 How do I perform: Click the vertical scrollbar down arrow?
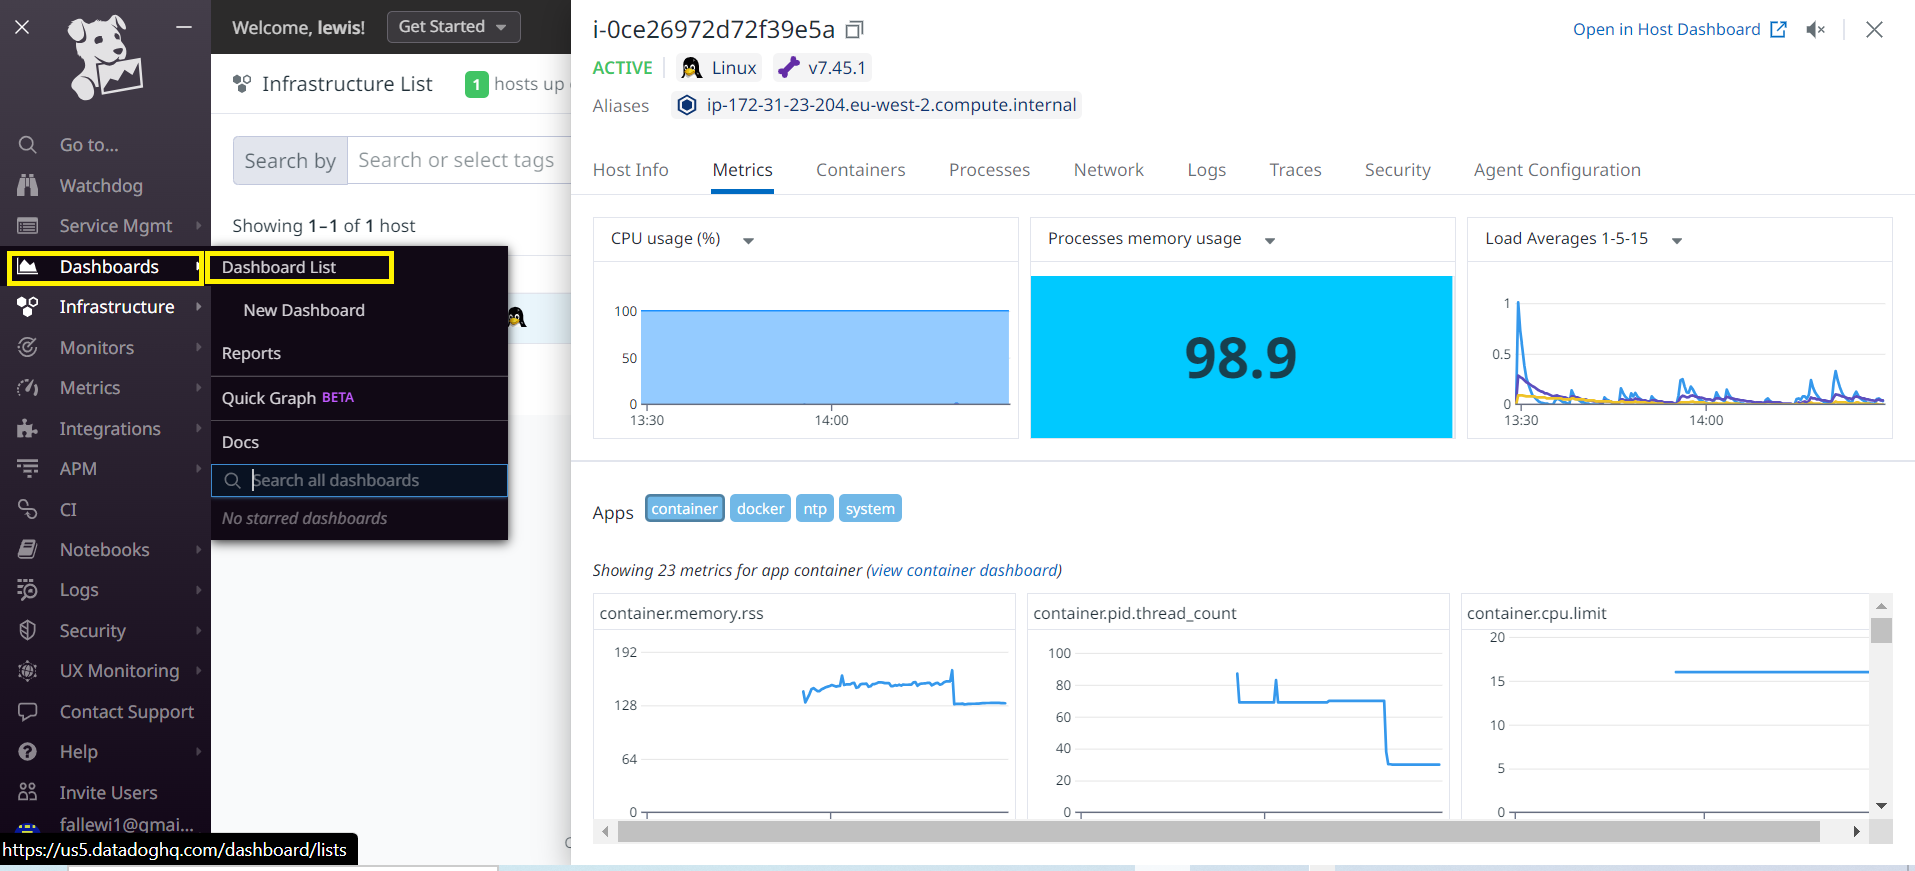(x=1881, y=806)
